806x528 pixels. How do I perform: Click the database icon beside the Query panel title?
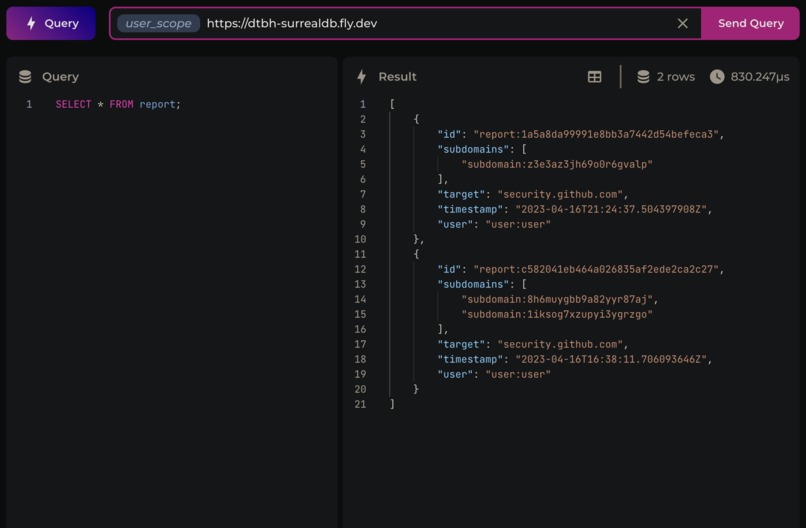(25, 77)
